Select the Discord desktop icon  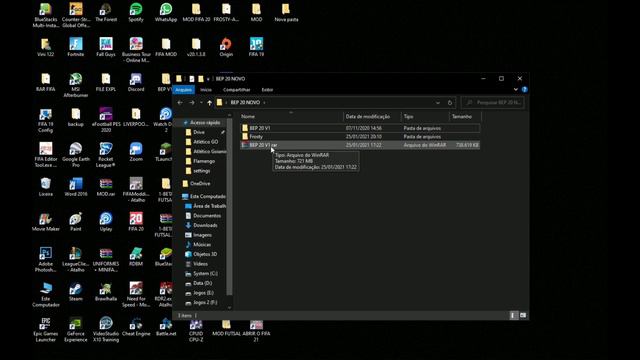click(136, 82)
